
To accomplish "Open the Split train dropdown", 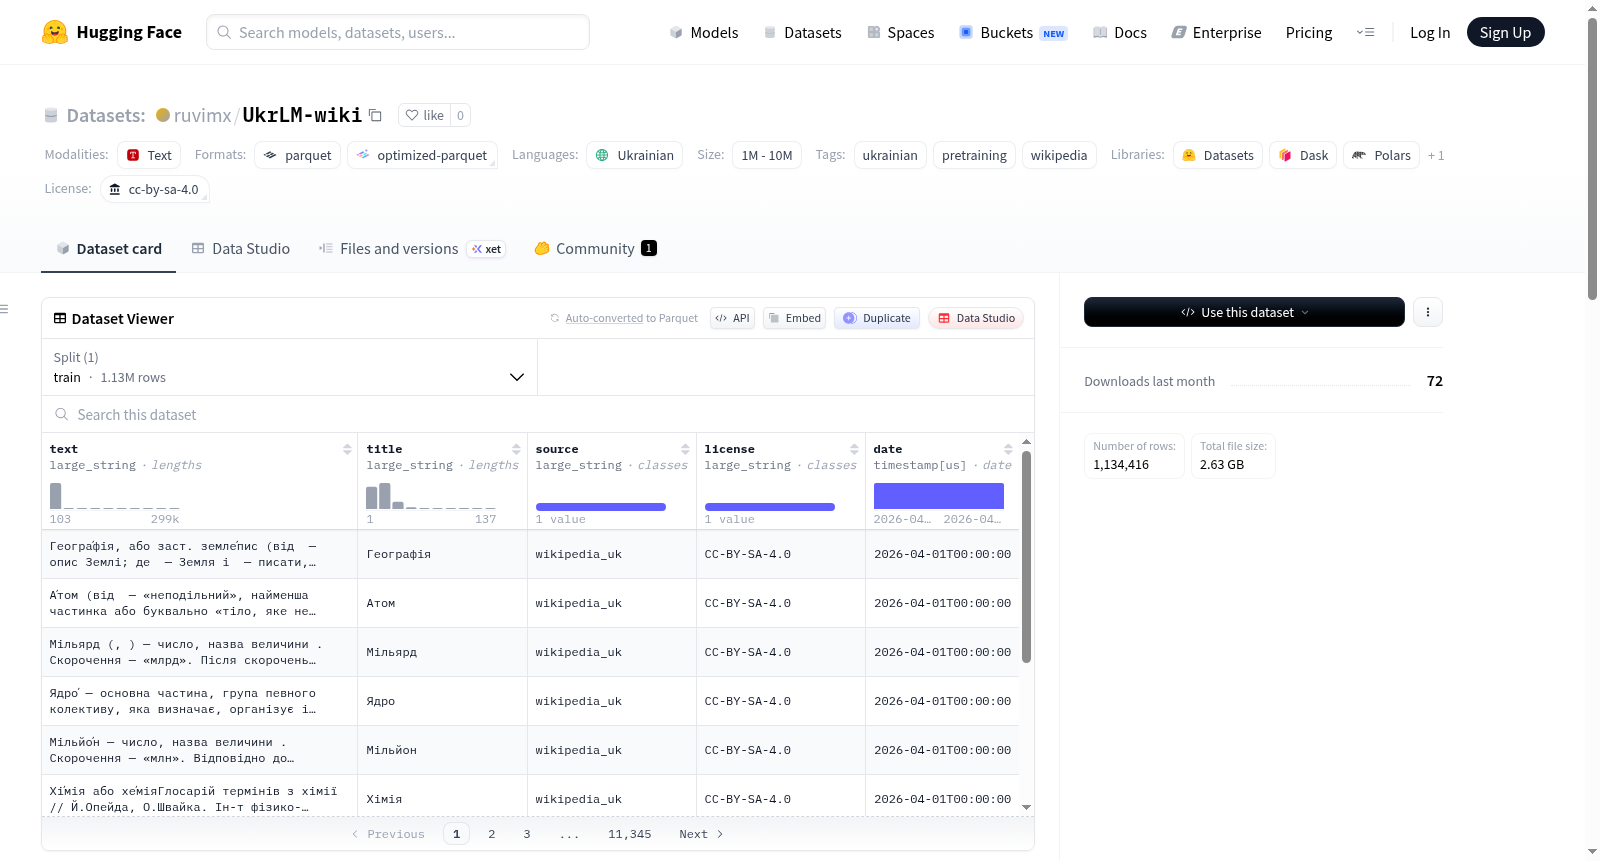I will 289,367.
